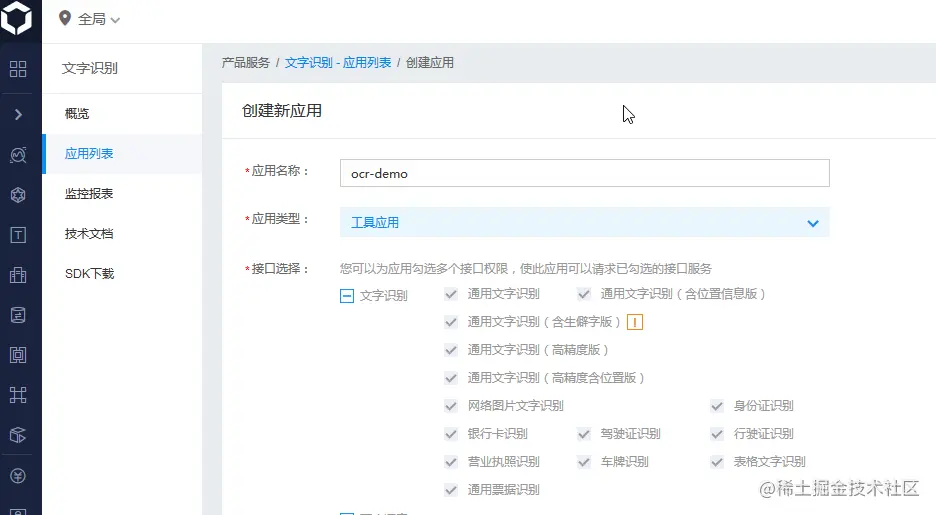936x515 pixels.
Task: Click the location pin icon beside 全局
Action: pyautogui.click(x=65, y=18)
